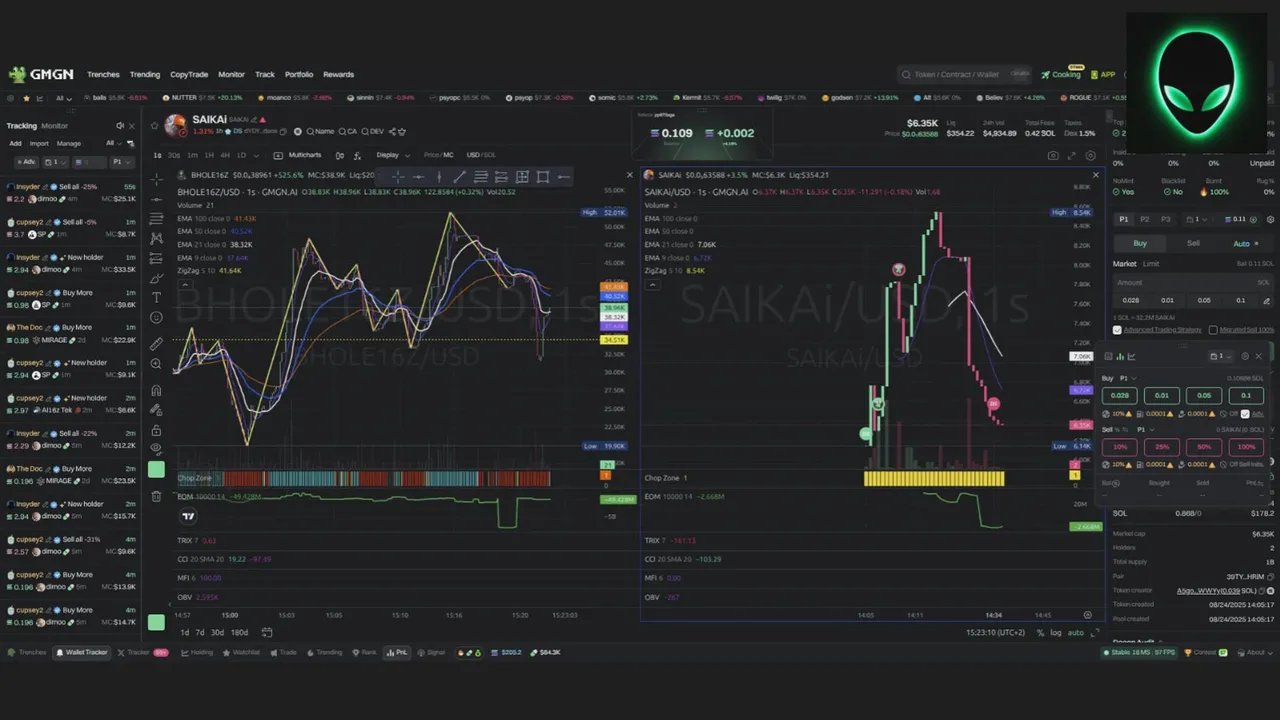The height and width of the screenshot is (720, 1280).
Task: Close the SAIKAI chart pane
Action: (x=1095, y=175)
